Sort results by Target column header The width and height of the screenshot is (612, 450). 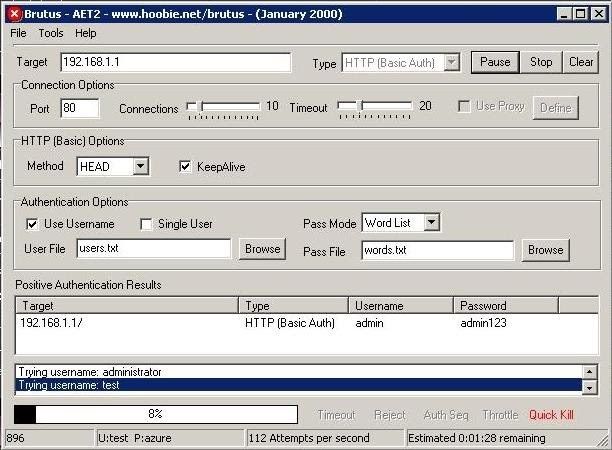pyautogui.click(x=127, y=305)
